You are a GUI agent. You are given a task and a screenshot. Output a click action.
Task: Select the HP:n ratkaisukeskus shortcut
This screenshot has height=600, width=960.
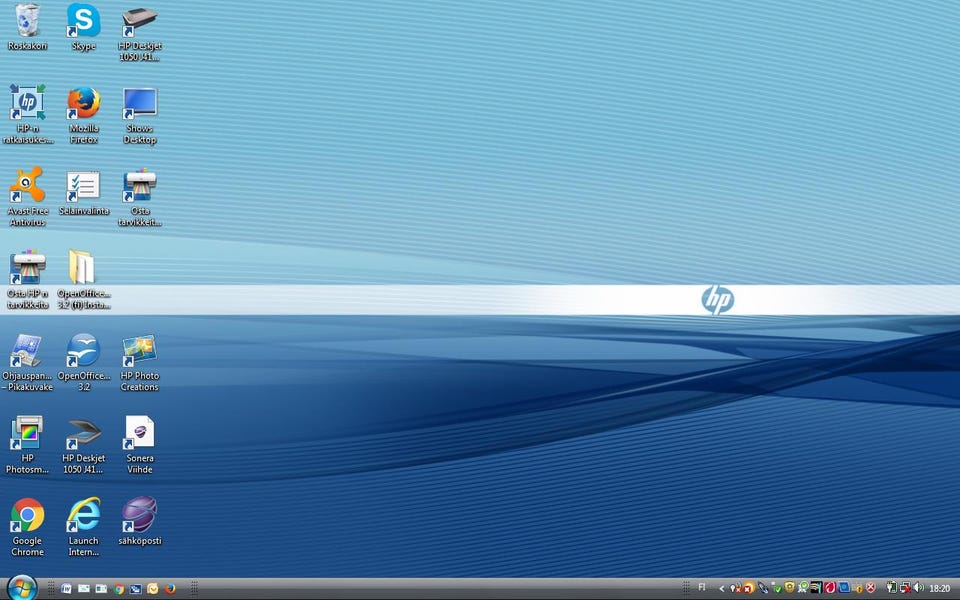[28, 114]
